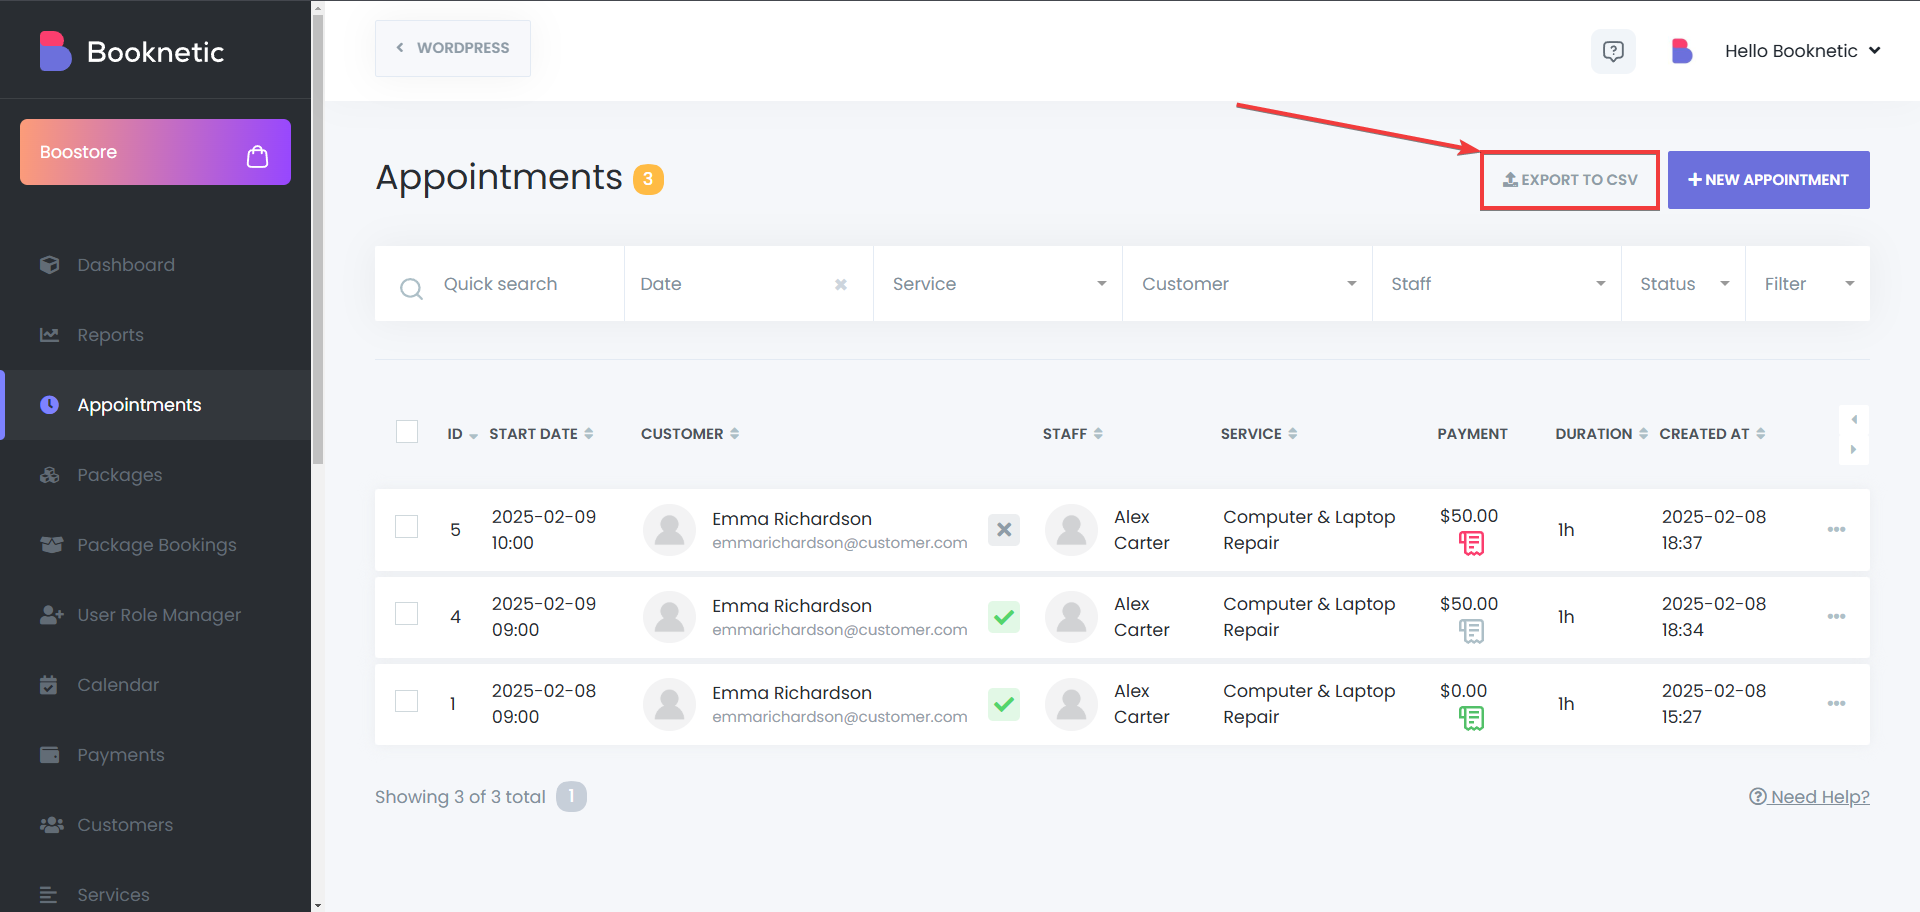Open actions menu for appointment 4
This screenshot has width=1920, height=912.
(1836, 617)
